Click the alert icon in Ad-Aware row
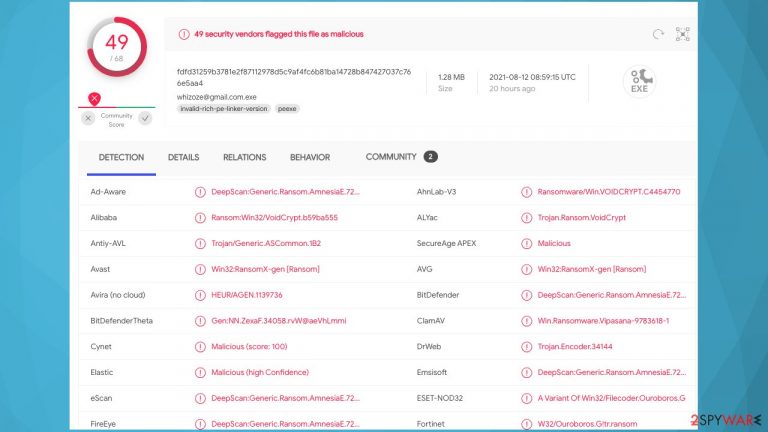This screenshot has height=432, width=768. click(200, 192)
